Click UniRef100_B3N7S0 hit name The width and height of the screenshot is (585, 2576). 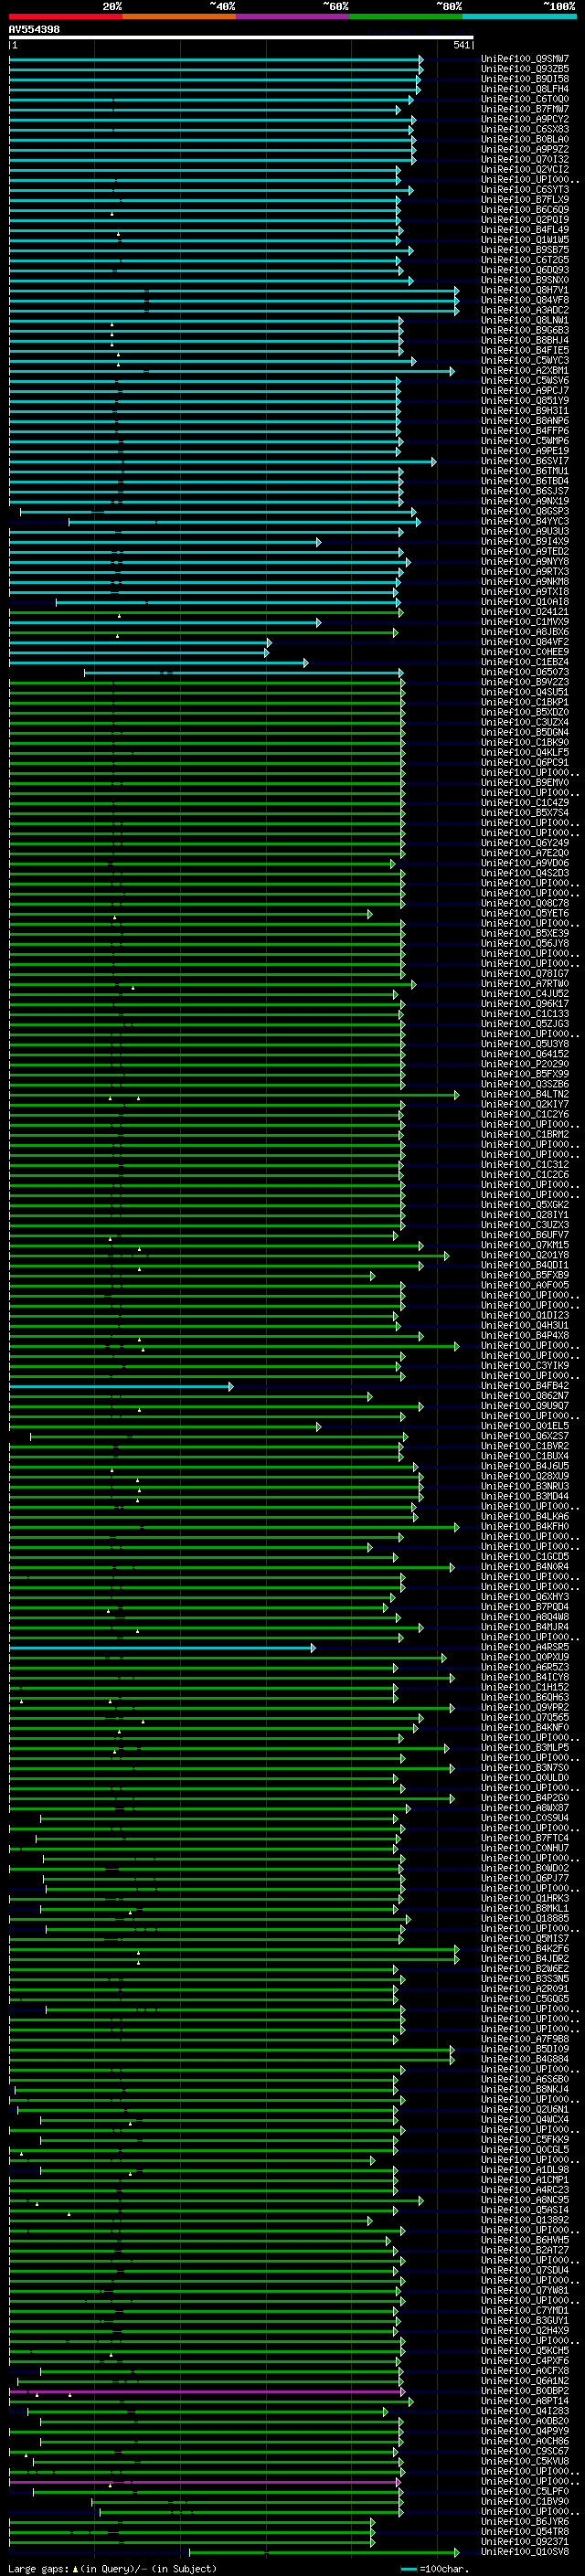point(525,1768)
